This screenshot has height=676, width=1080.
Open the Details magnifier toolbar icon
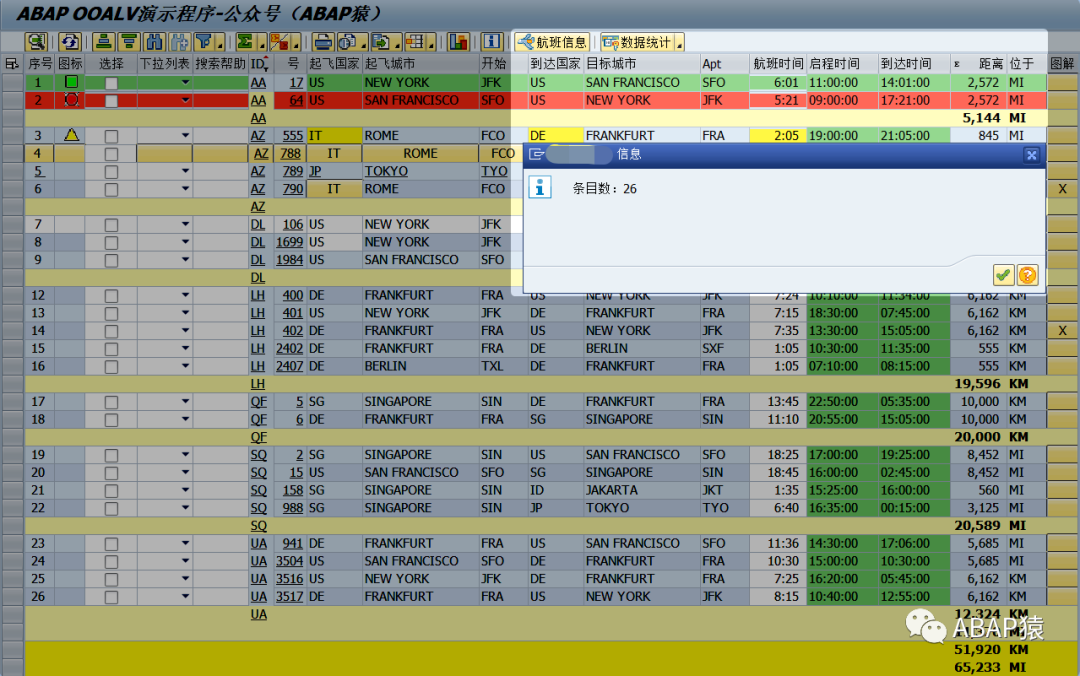click(x=36, y=42)
